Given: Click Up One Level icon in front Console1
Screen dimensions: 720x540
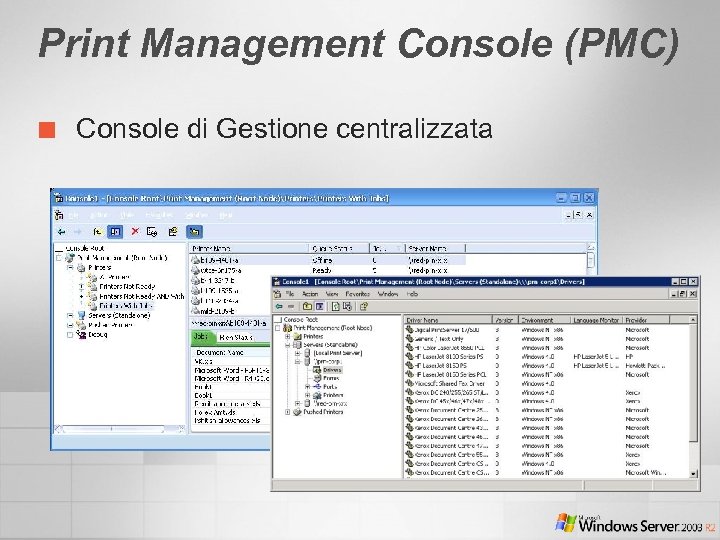Looking at the screenshot, I should (307, 306).
